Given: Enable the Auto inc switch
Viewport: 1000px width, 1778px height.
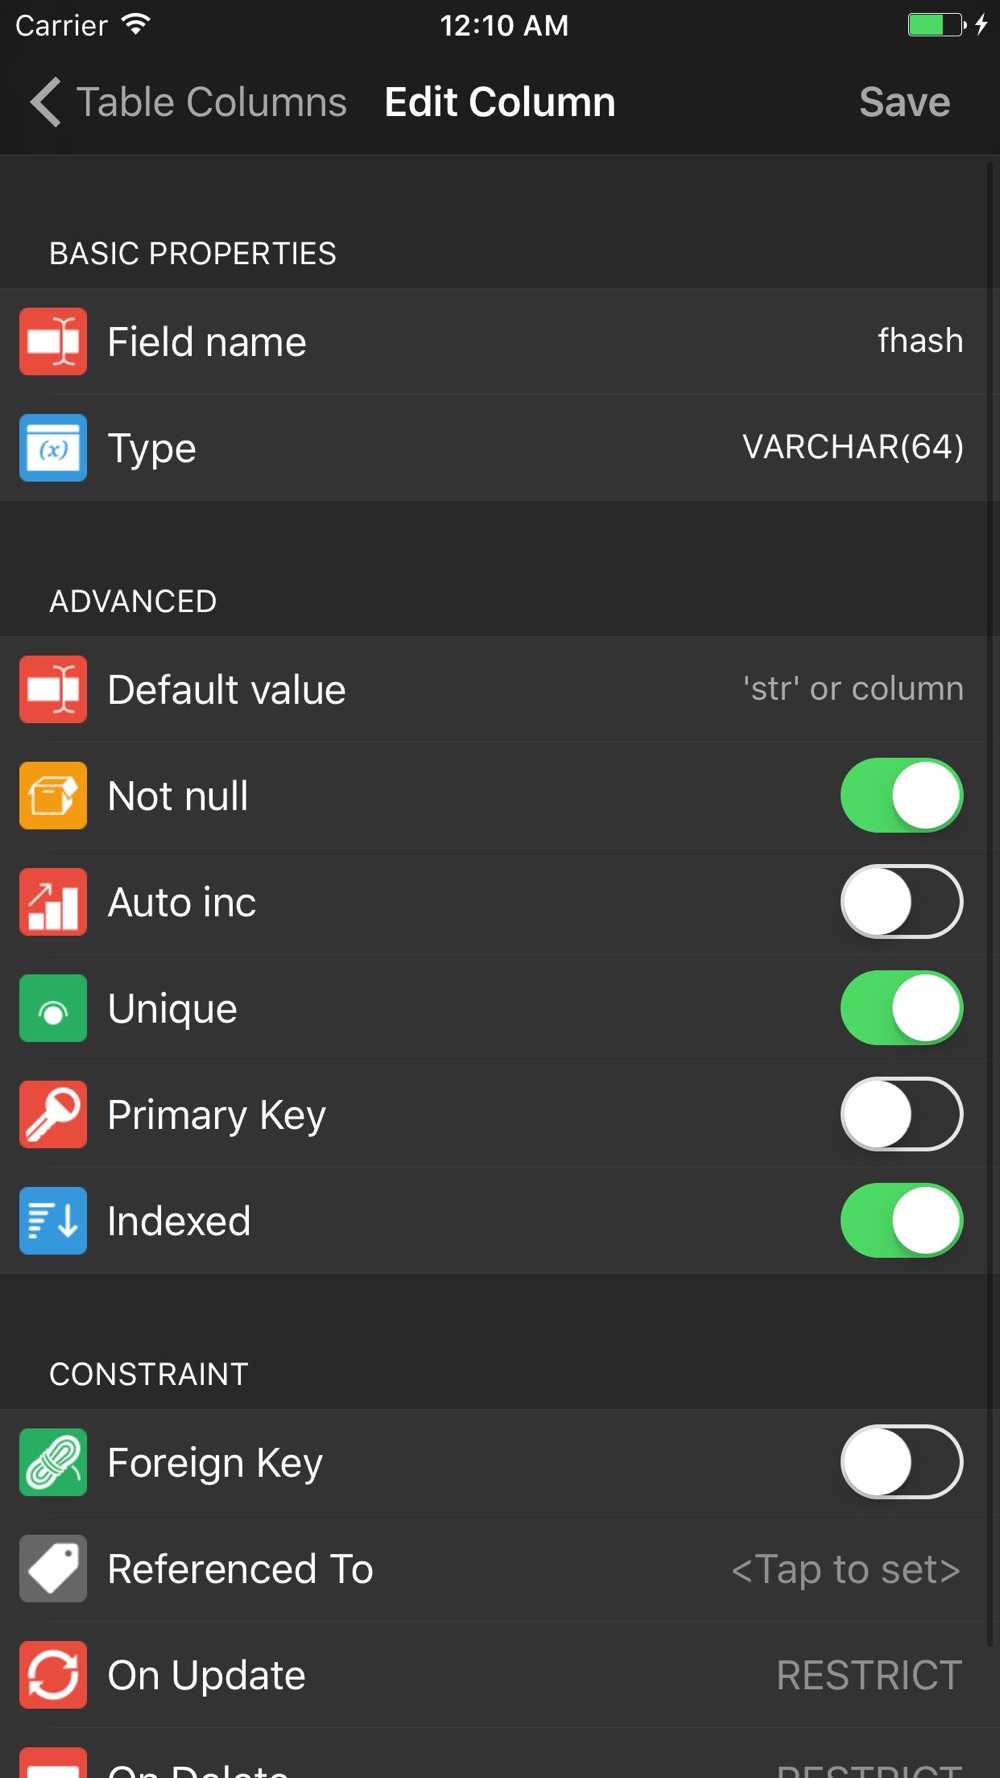Looking at the screenshot, I should [x=902, y=902].
